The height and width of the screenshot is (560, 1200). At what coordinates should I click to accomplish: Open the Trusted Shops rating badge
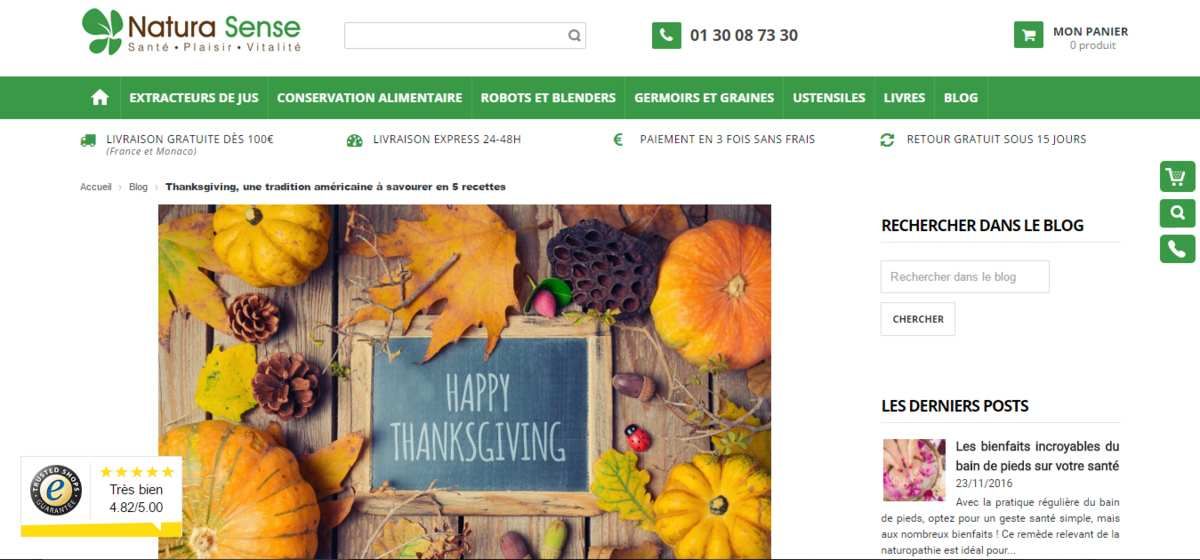point(101,497)
